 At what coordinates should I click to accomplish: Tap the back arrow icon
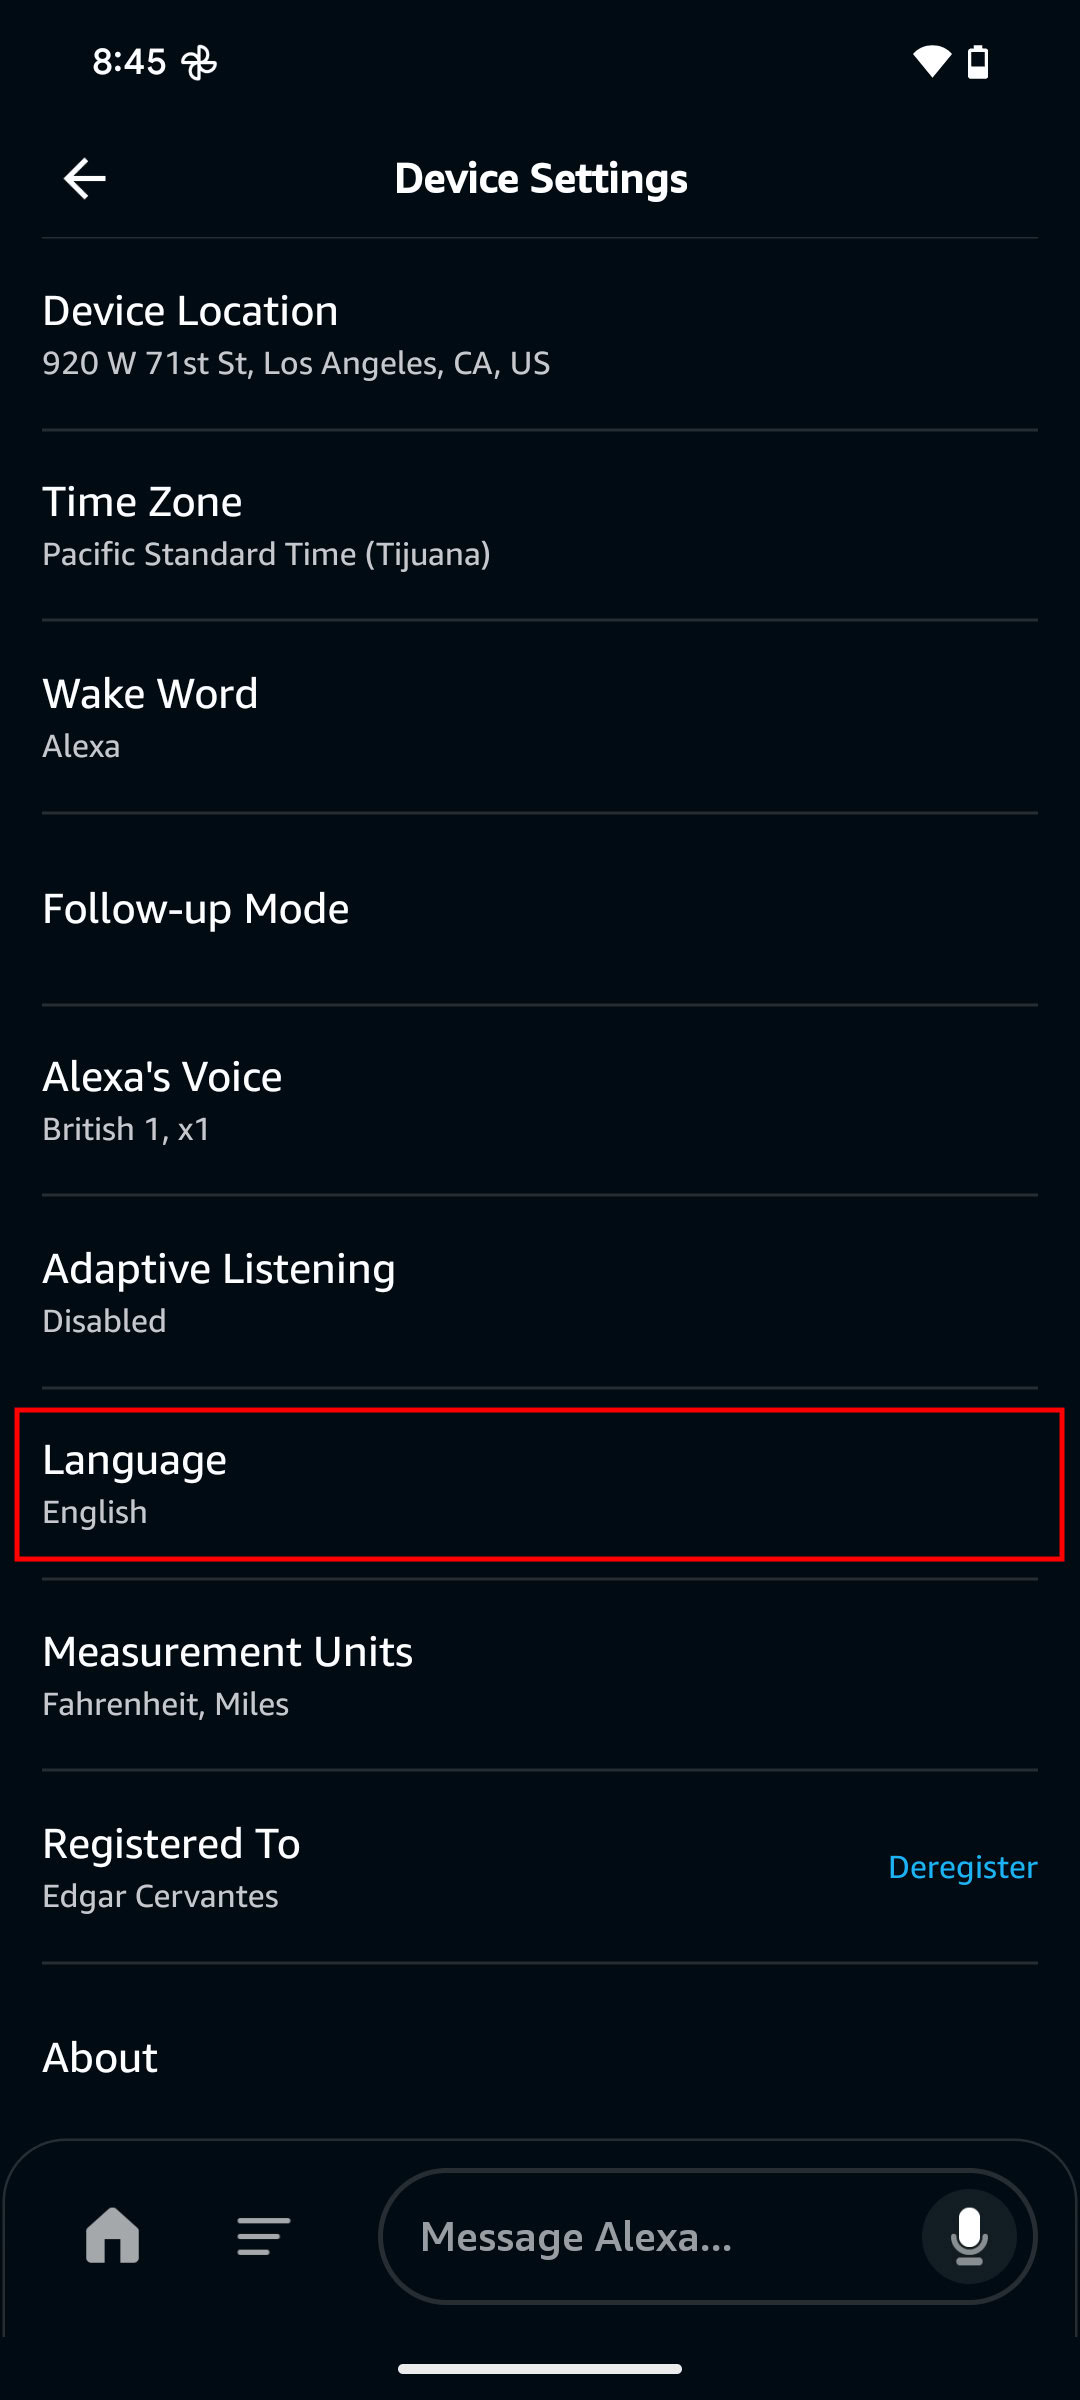[x=85, y=179]
